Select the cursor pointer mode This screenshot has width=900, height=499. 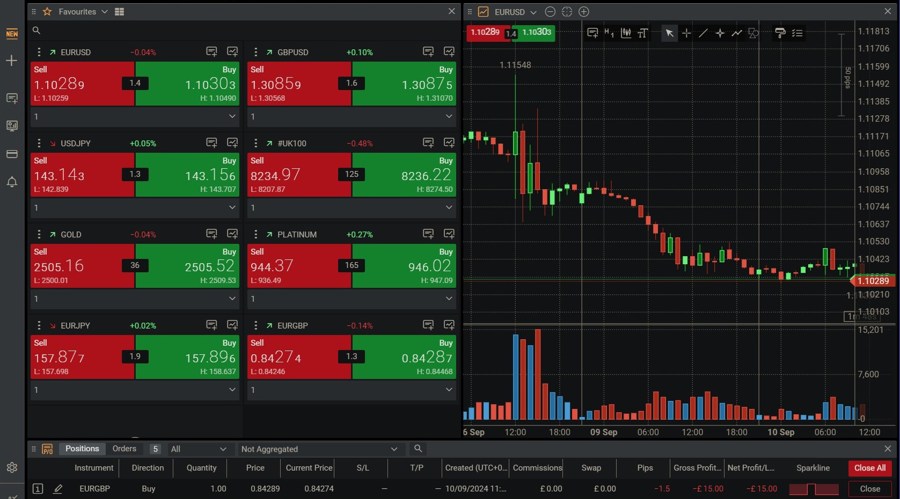pyautogui.click(x=669, y=33)
